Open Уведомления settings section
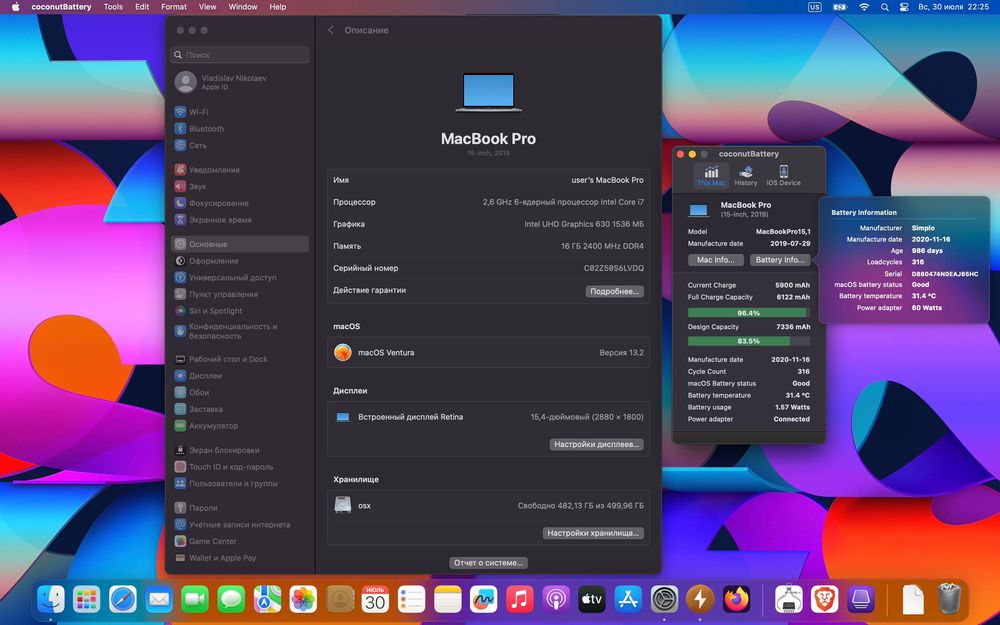This screenshot has height=625, width=1000. coord(240,170)
